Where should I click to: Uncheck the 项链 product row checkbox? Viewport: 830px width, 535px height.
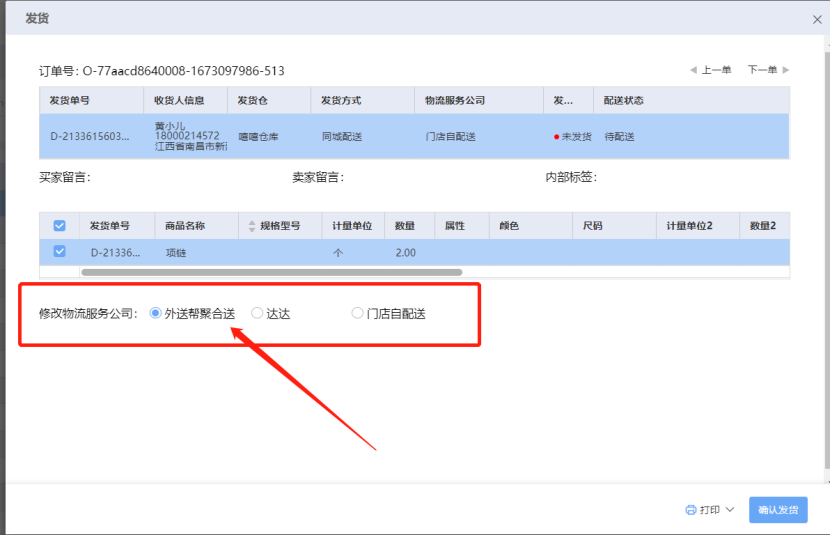click(x=59, y=252)
